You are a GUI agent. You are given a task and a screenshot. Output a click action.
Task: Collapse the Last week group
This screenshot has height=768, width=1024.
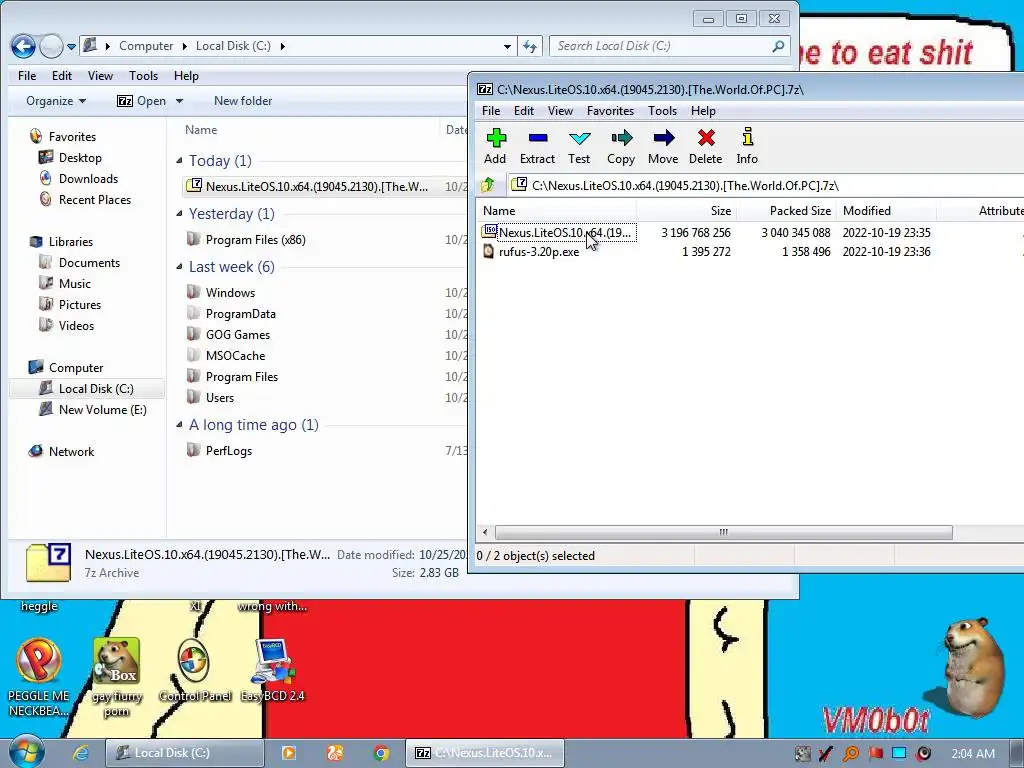(x=180, y=266)
